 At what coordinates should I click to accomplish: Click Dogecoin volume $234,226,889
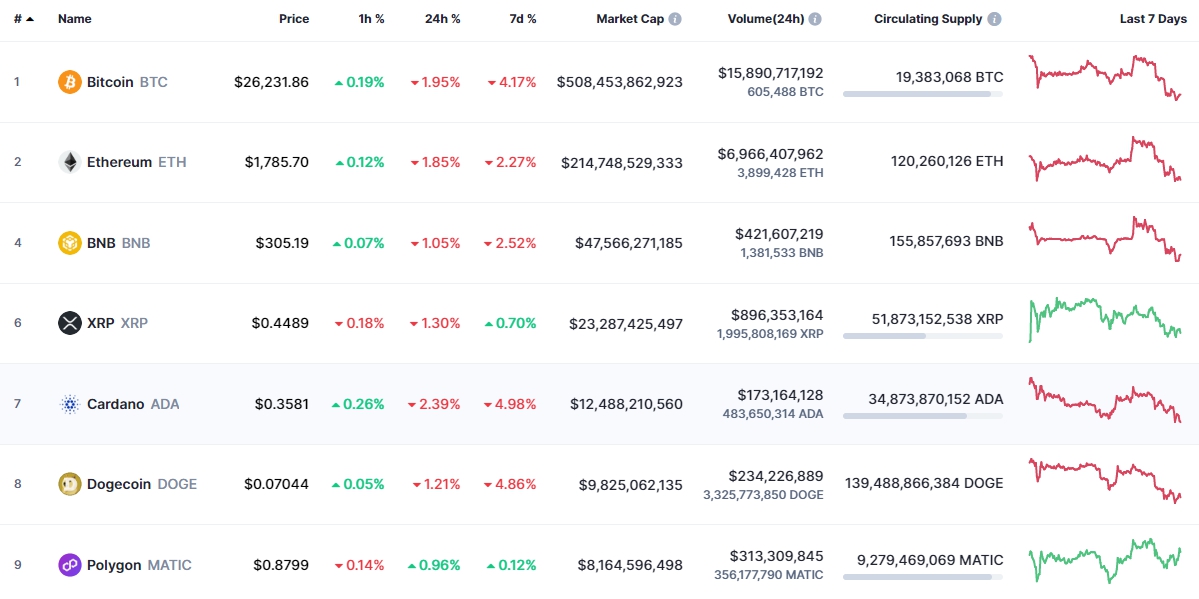(776, 476)
